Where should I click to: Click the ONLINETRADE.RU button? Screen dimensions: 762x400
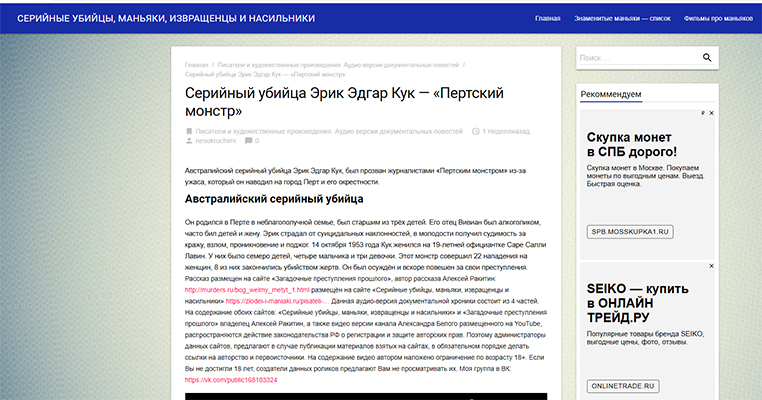pyautogui.click(x=623, y=386)
